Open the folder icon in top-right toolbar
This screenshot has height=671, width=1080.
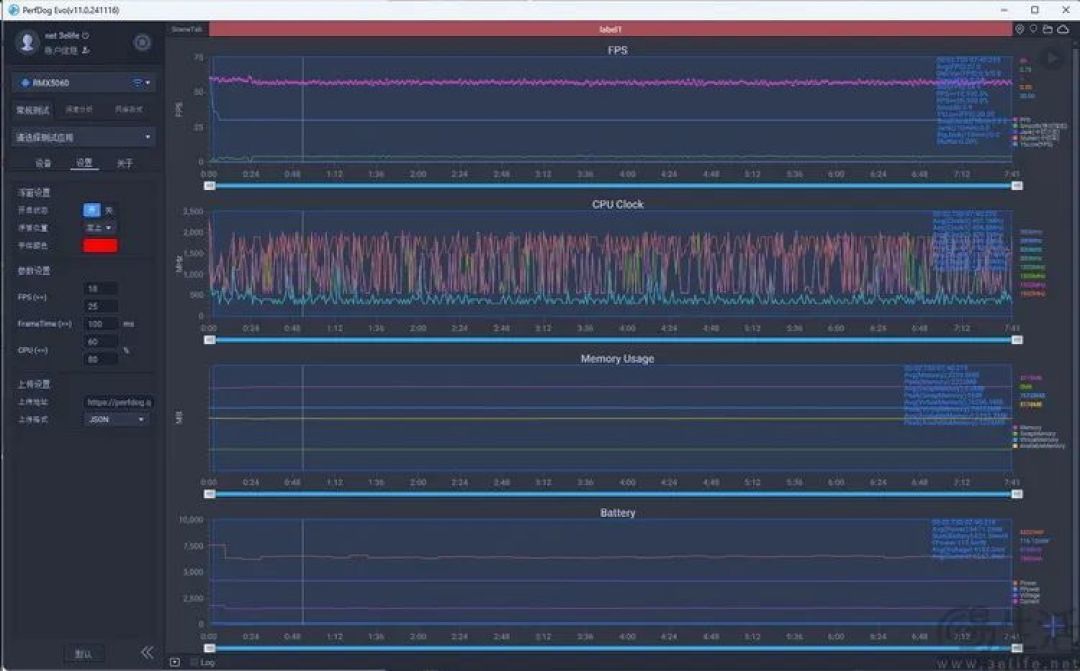(x=1048, y=29)
